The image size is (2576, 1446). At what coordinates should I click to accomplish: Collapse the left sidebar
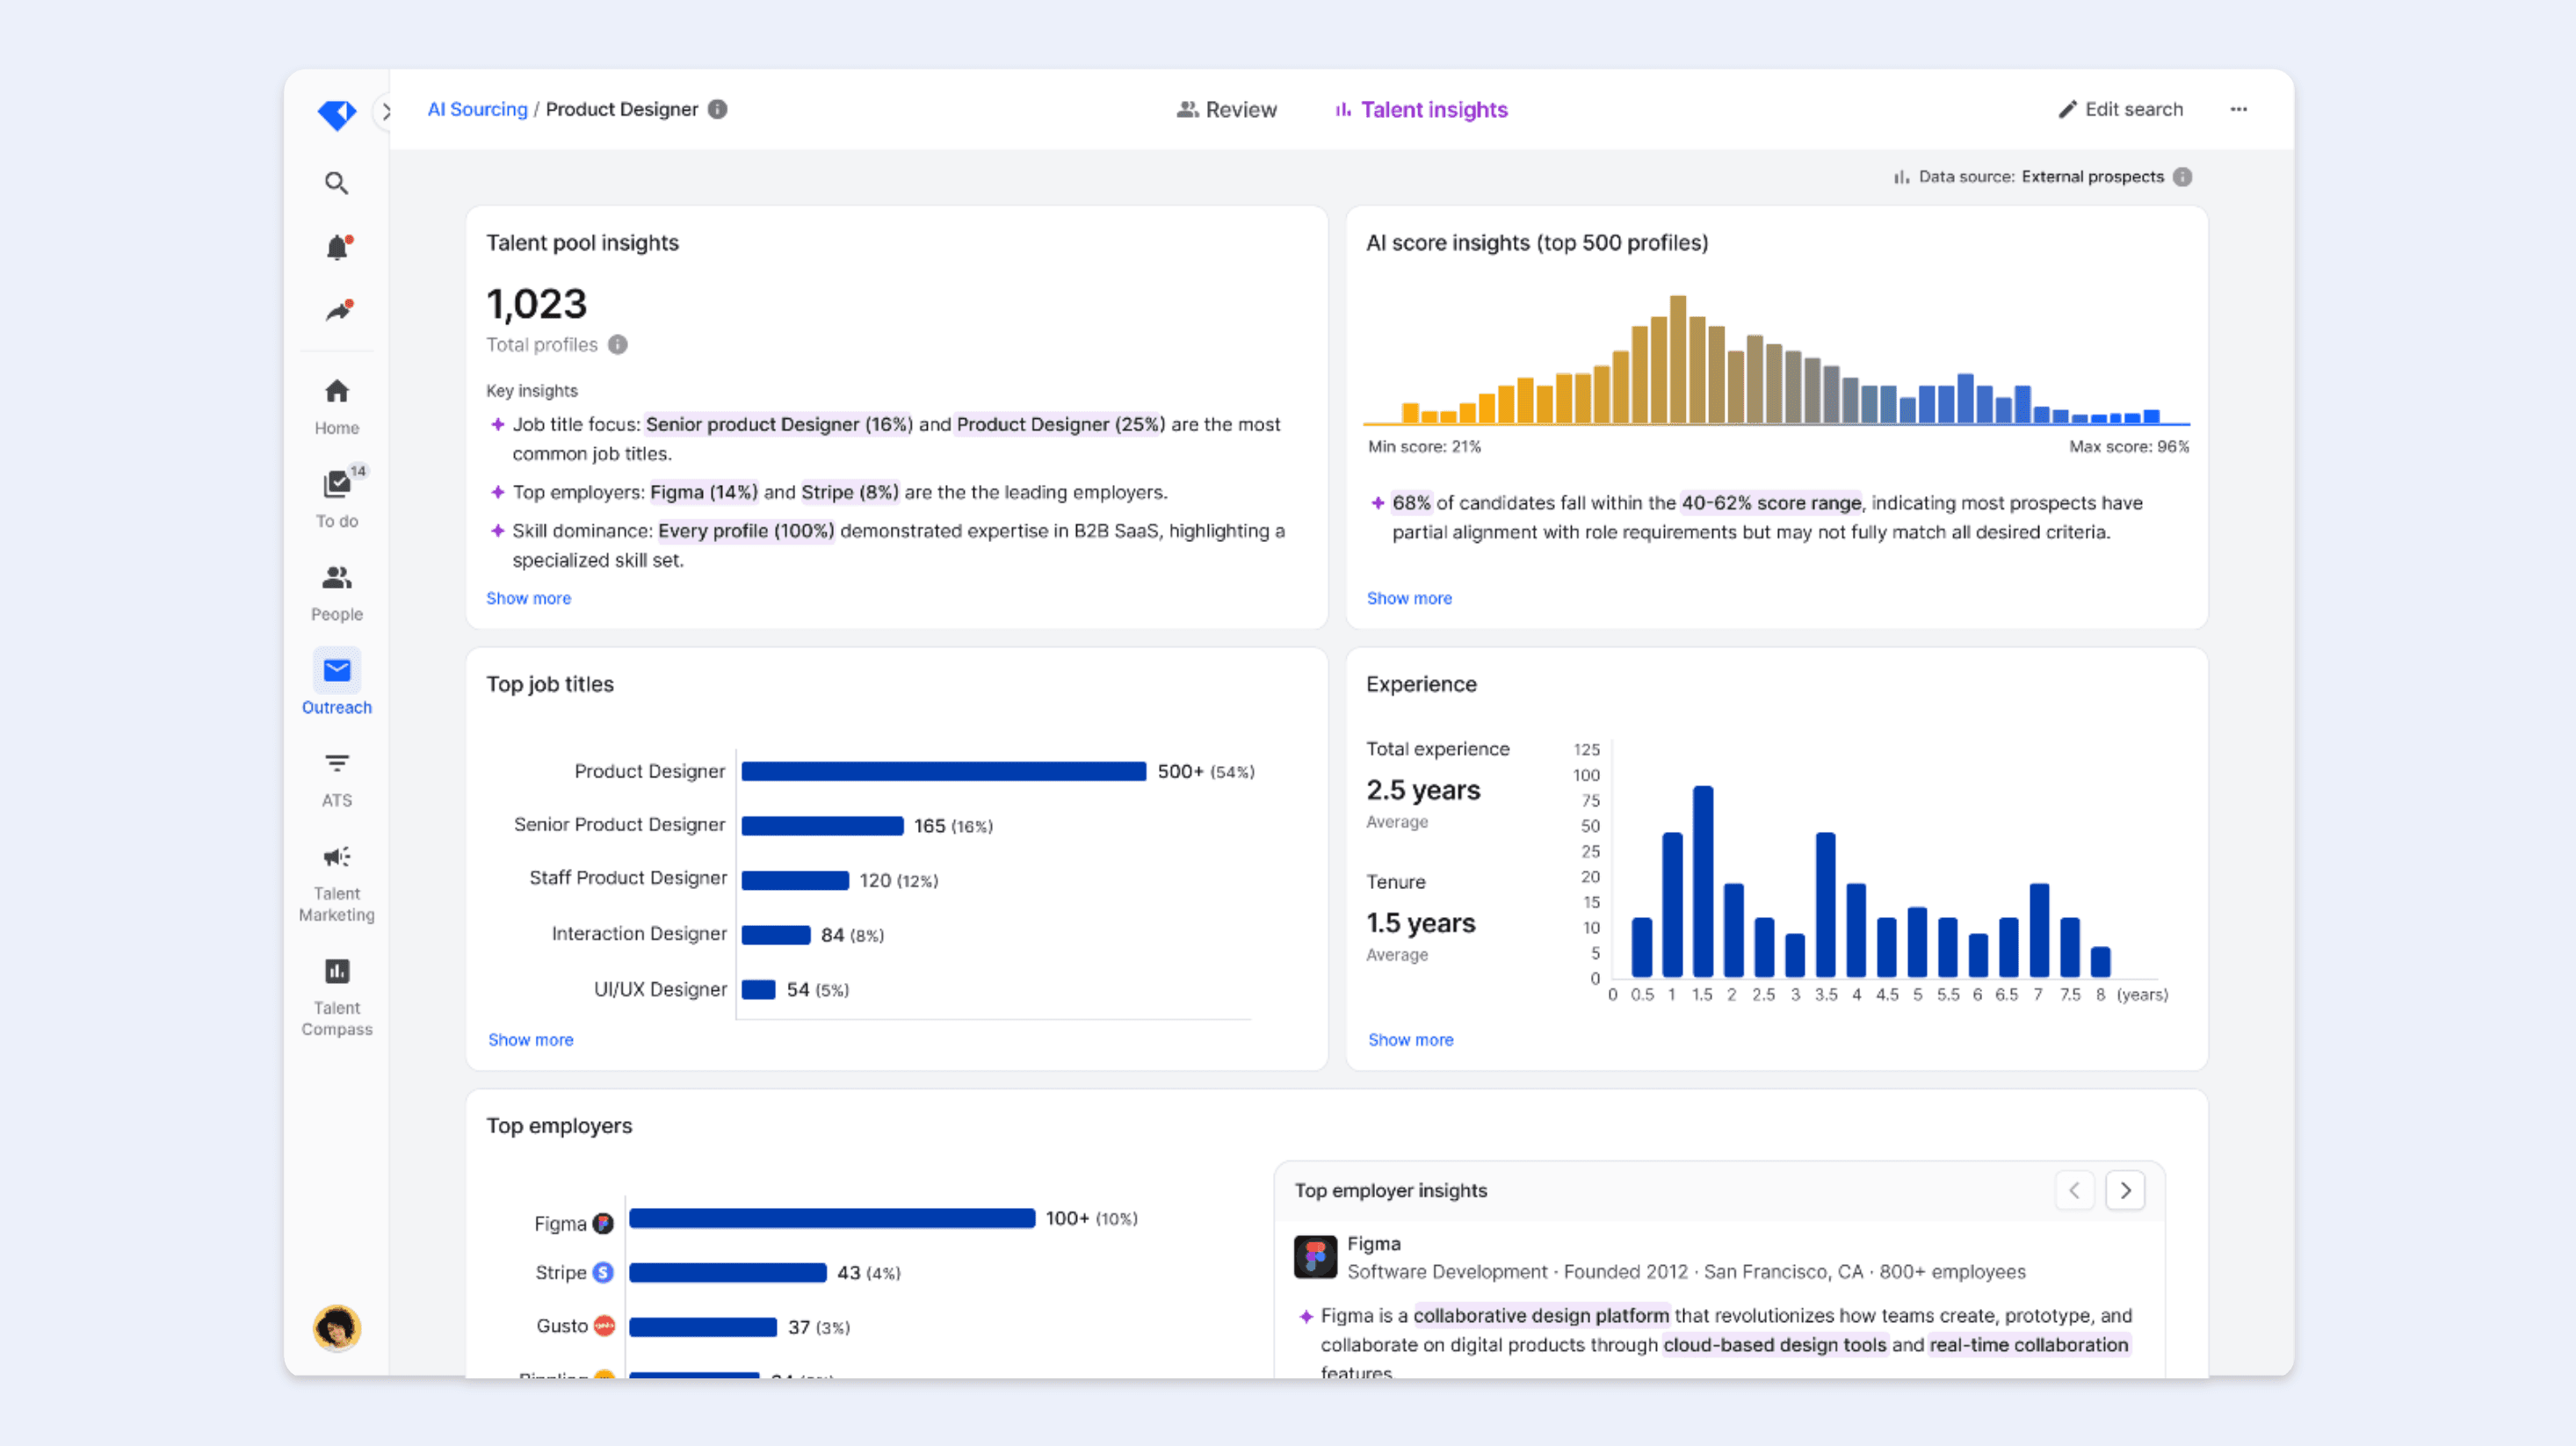pos(388,112)
